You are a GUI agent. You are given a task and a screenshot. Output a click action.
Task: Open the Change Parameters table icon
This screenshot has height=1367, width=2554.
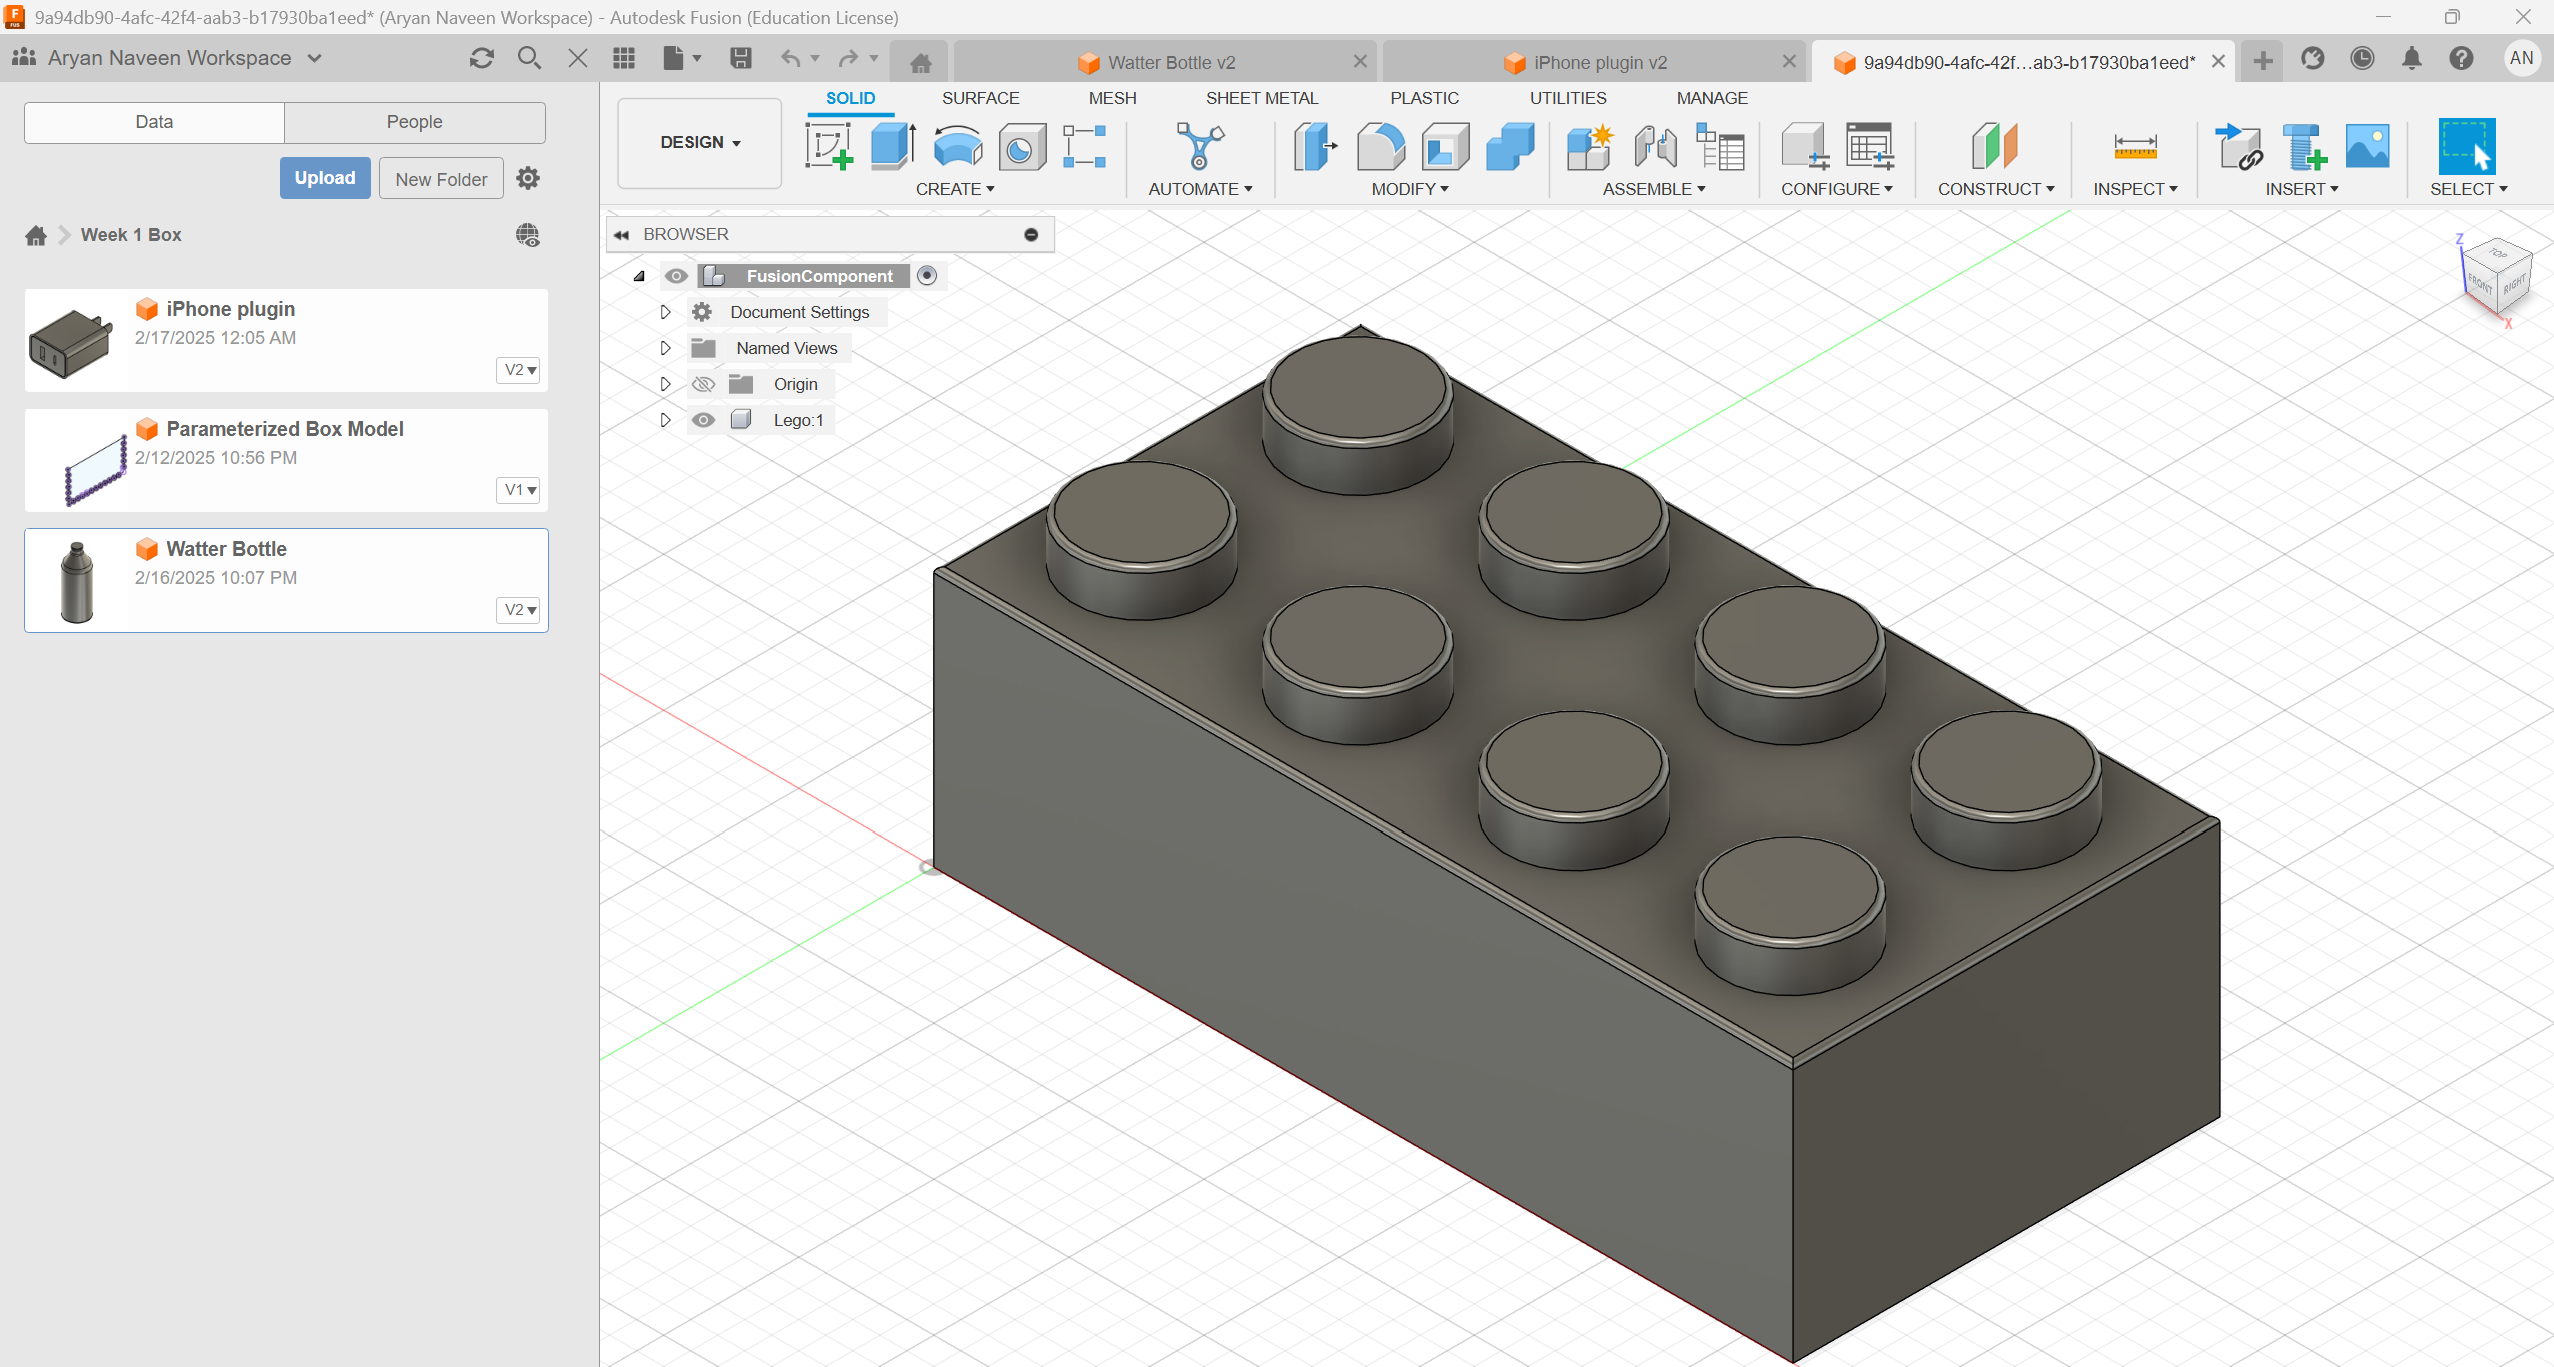[1869, 147]
